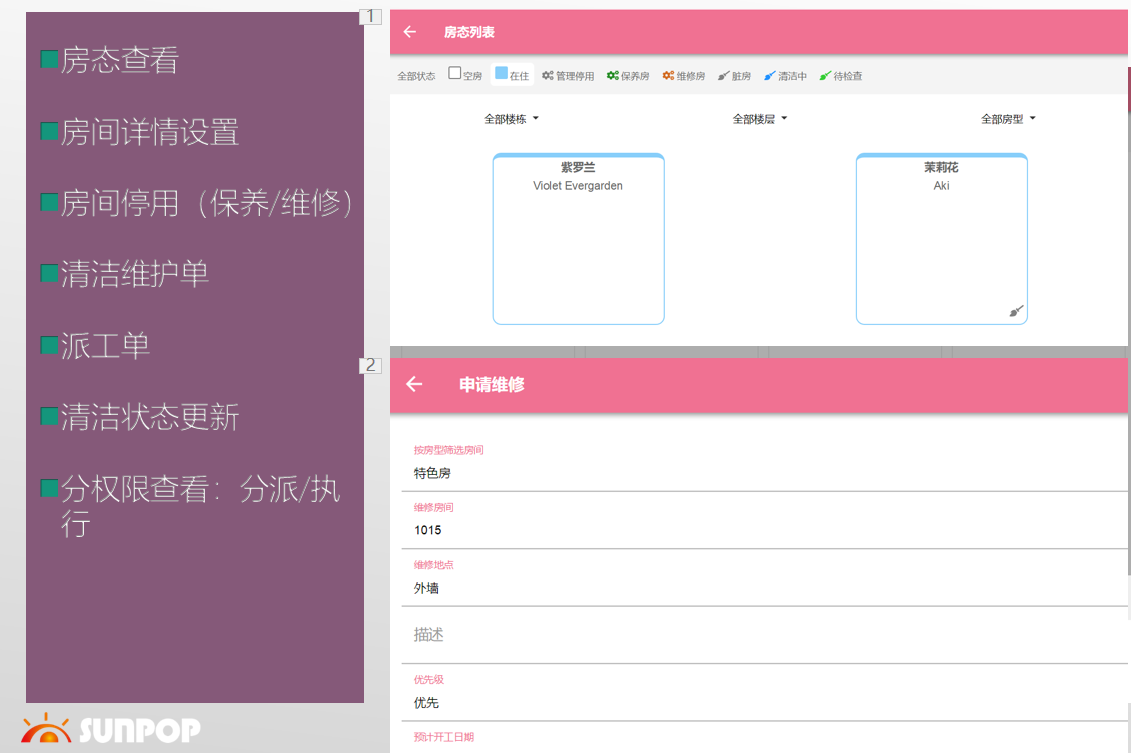Filter rooms by 清洁中 status
This screenshot has width=1131, height=753.
[785, 76]
